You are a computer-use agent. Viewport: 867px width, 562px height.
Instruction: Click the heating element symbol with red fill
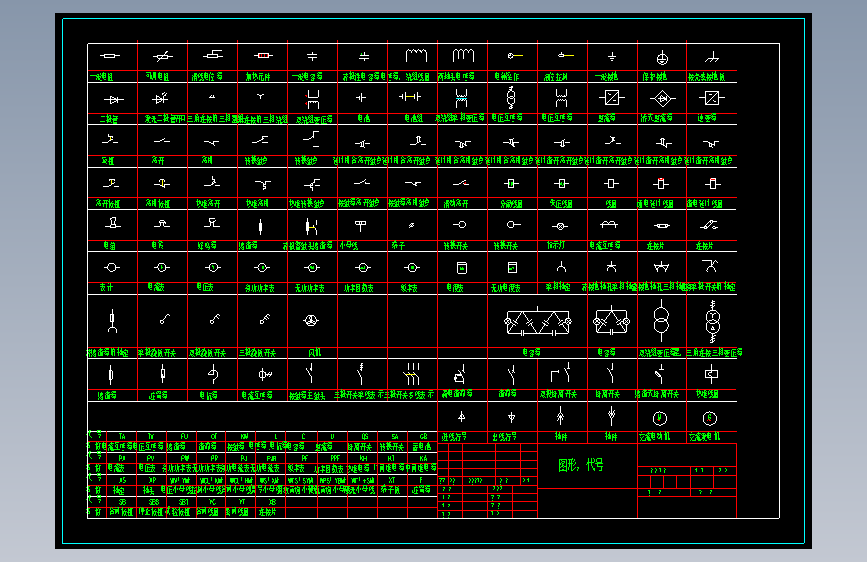263,55
